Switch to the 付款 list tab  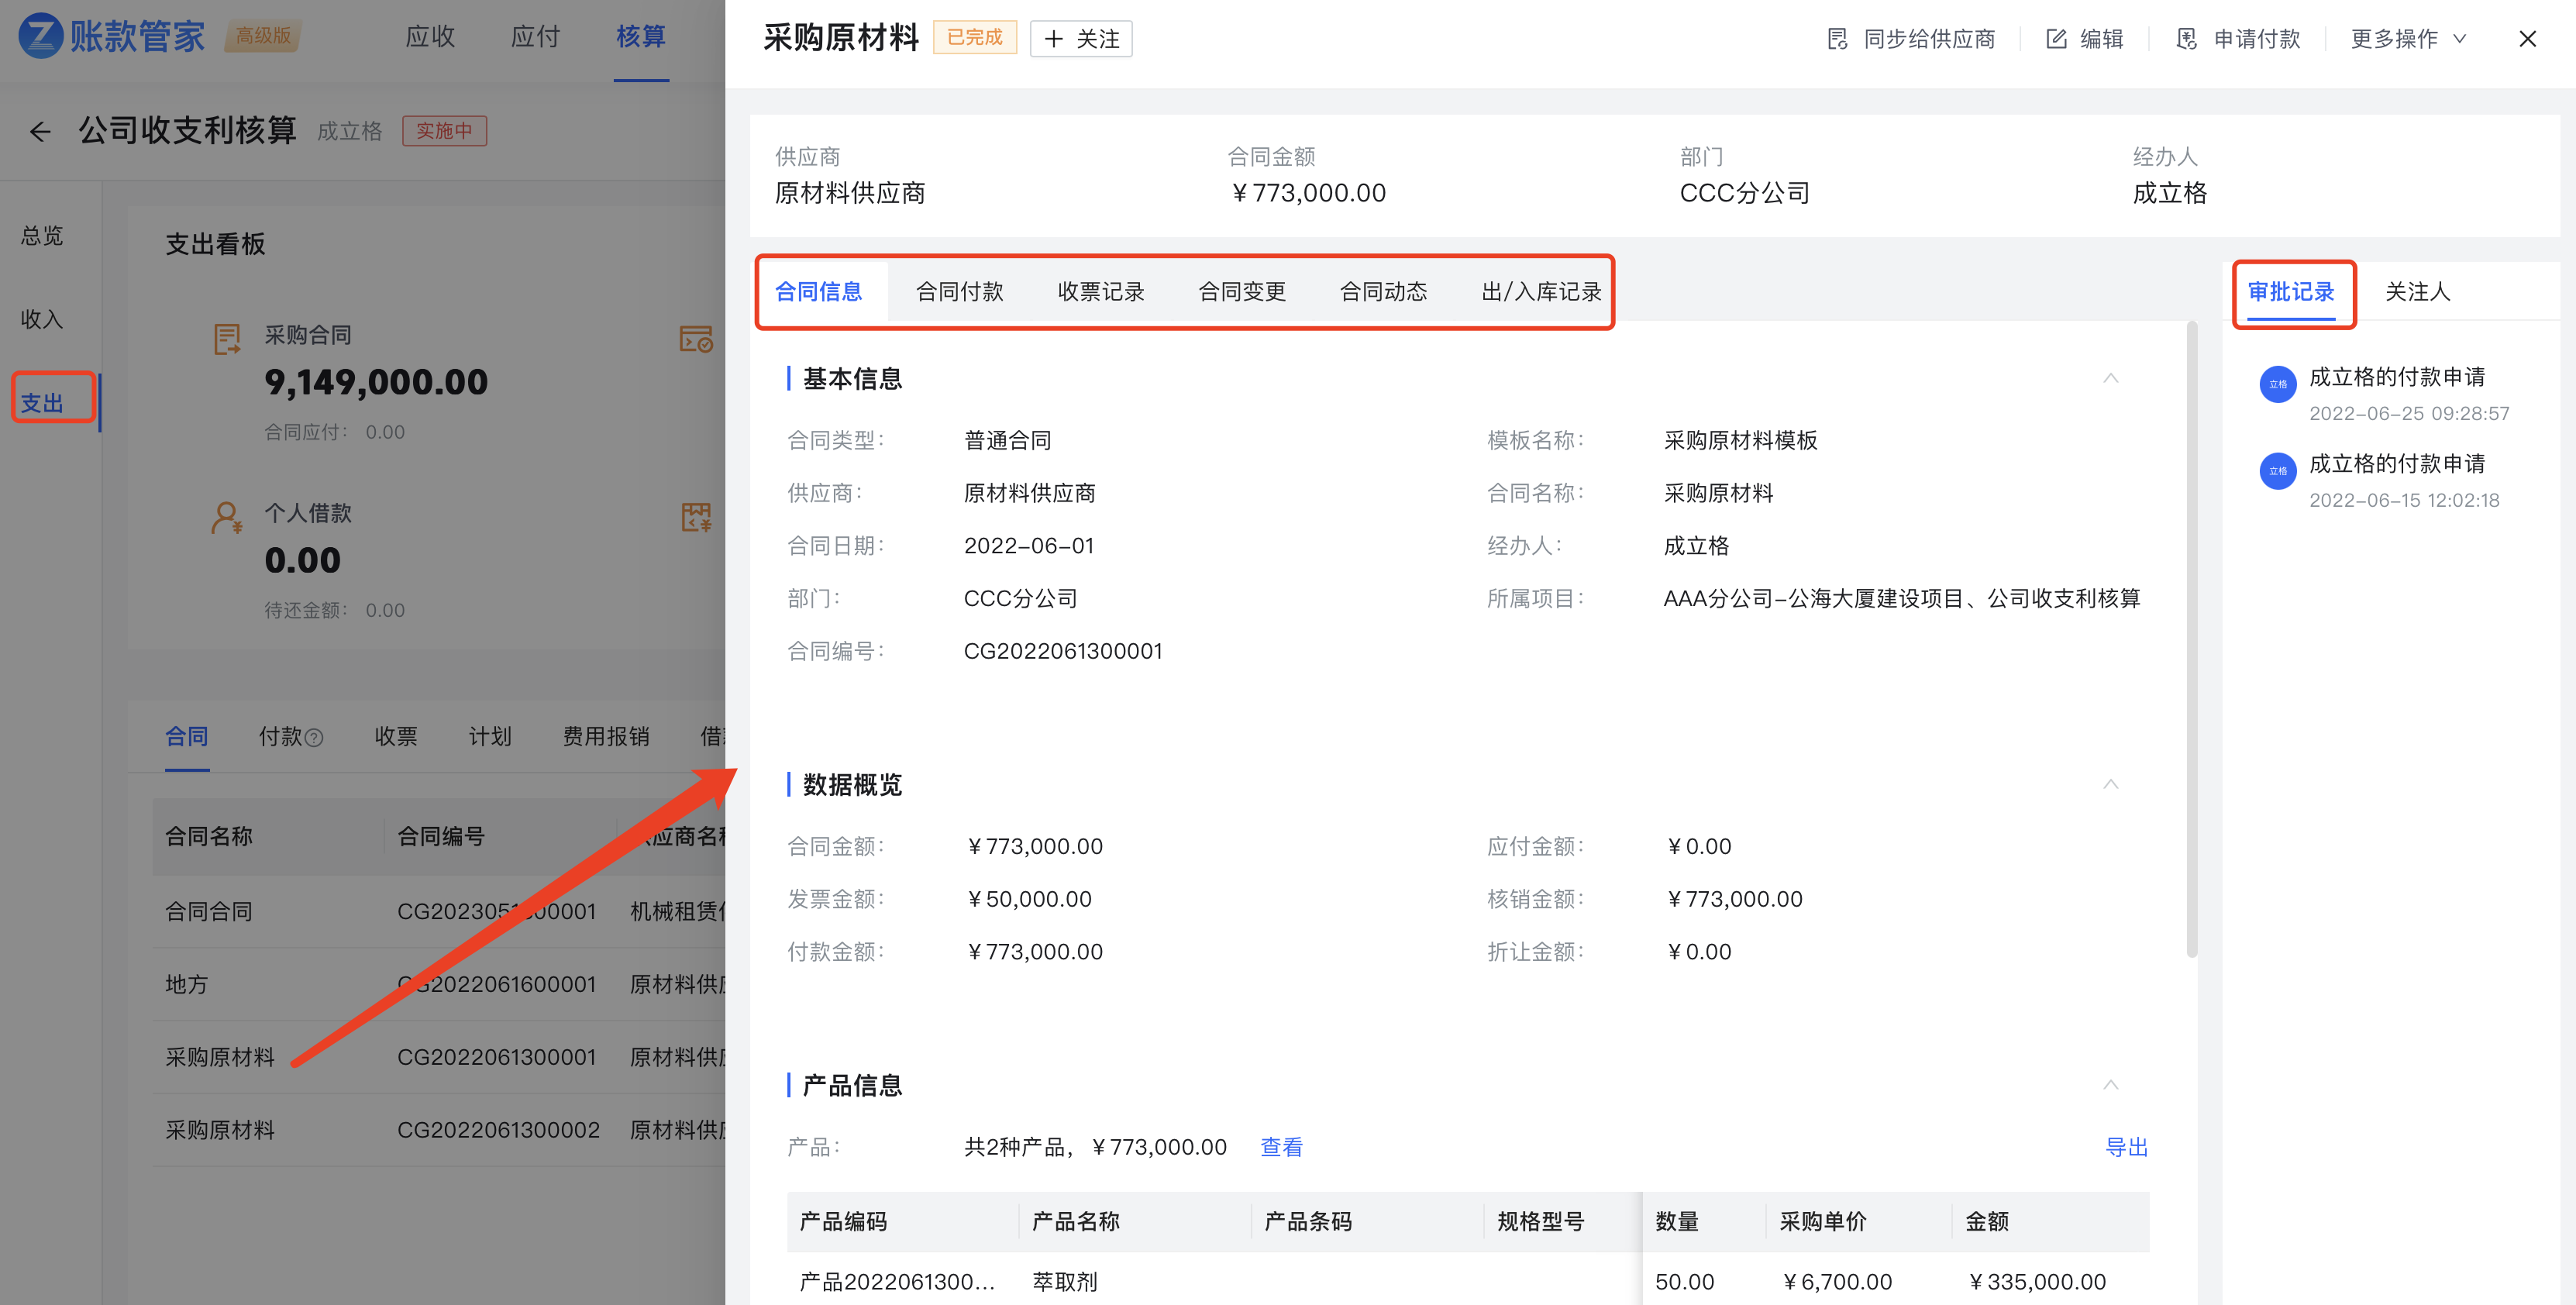[x=280, y=737]
